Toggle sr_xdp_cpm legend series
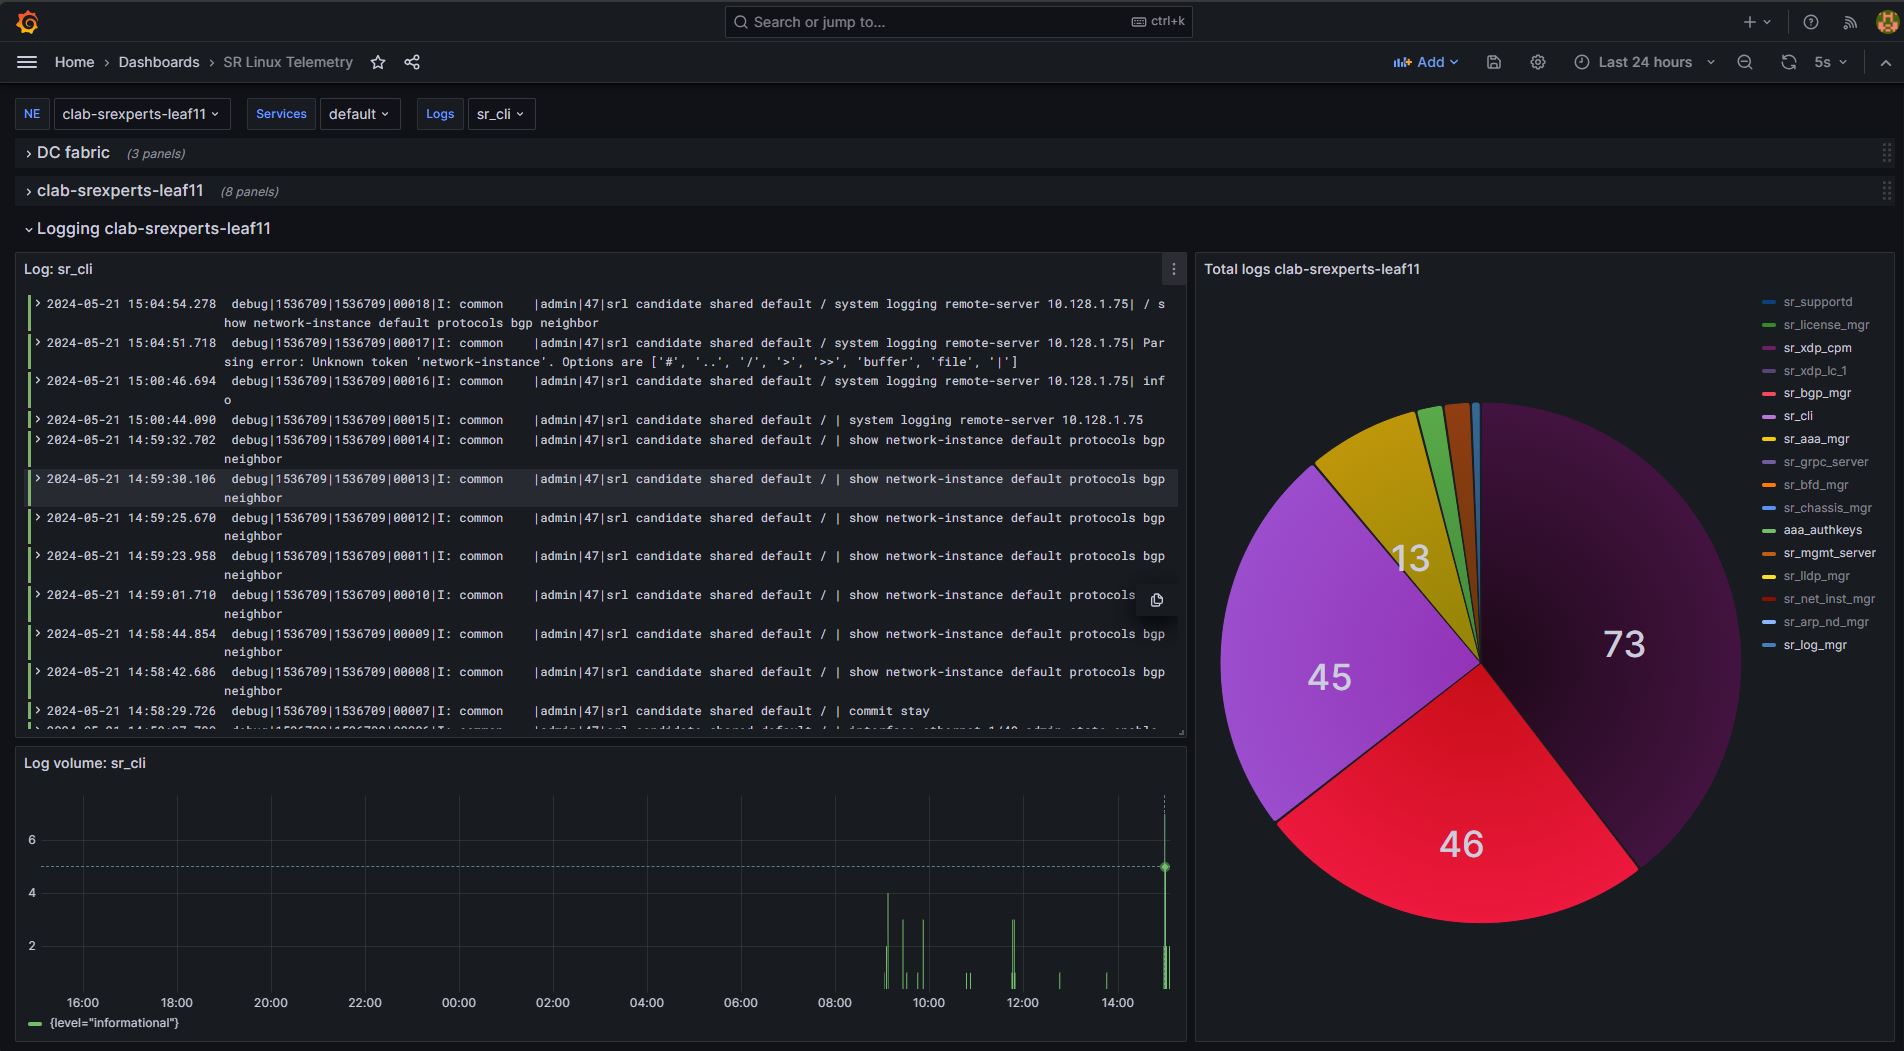The image size is (1904, 1051). [x=1817, y=348]
